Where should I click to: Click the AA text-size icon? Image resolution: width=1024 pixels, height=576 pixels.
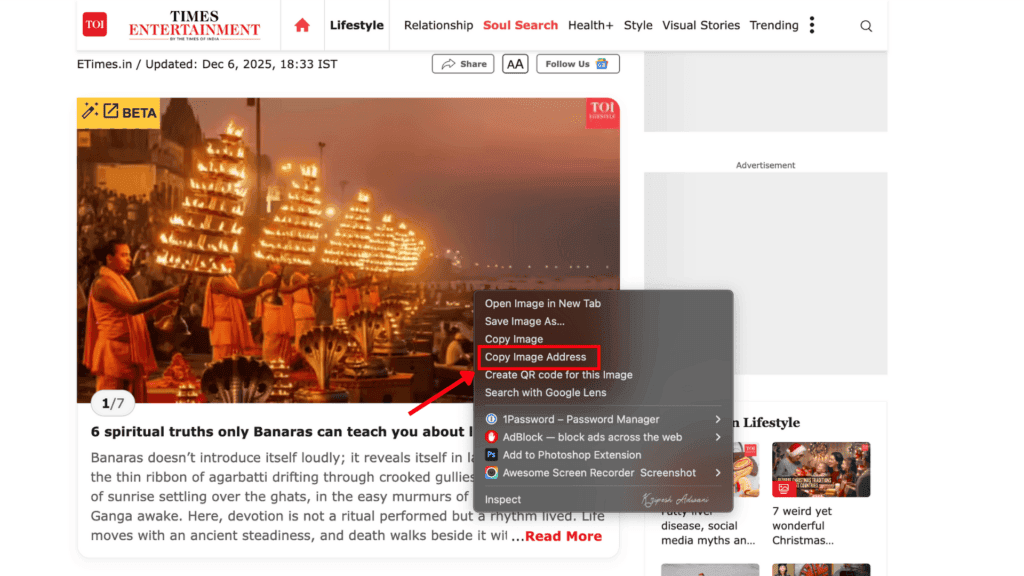coord(514,63)
